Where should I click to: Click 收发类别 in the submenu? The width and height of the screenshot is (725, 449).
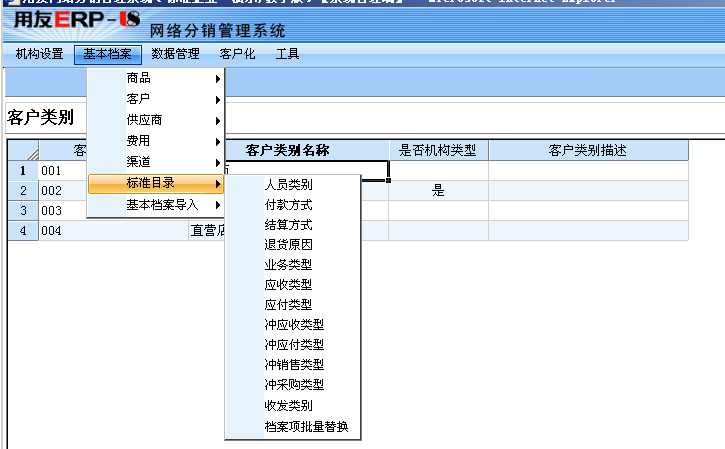click(x=288, y=406)
